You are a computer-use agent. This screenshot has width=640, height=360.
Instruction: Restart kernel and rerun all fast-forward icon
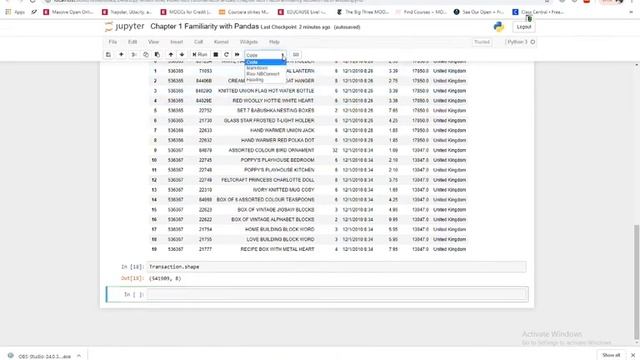tap(237, 55)
